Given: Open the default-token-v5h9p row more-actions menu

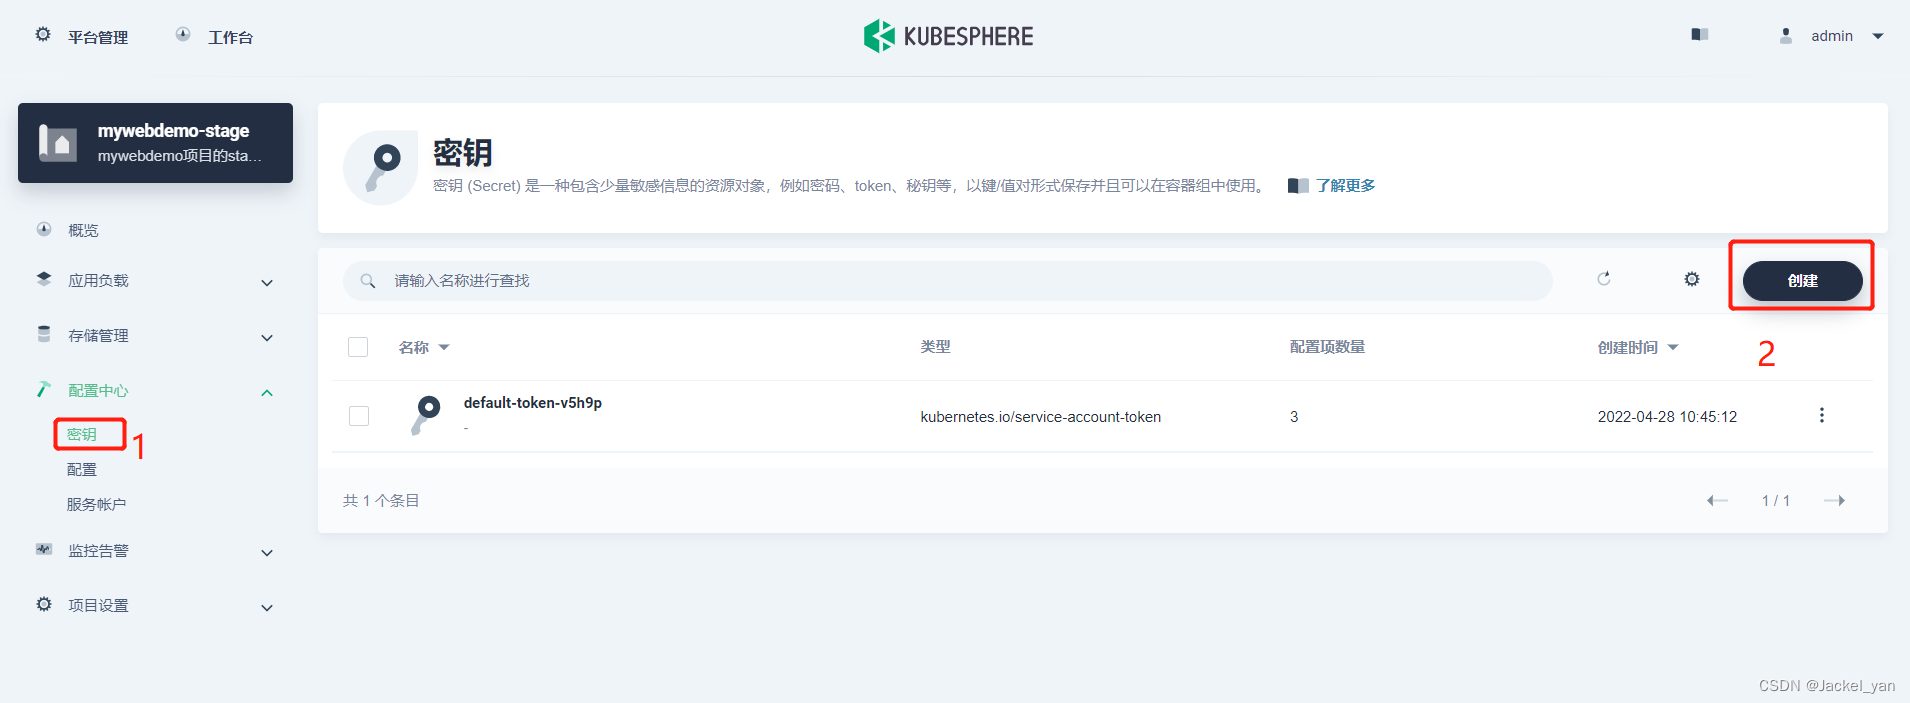Looking at the screenshot, I should (1821, 415).
